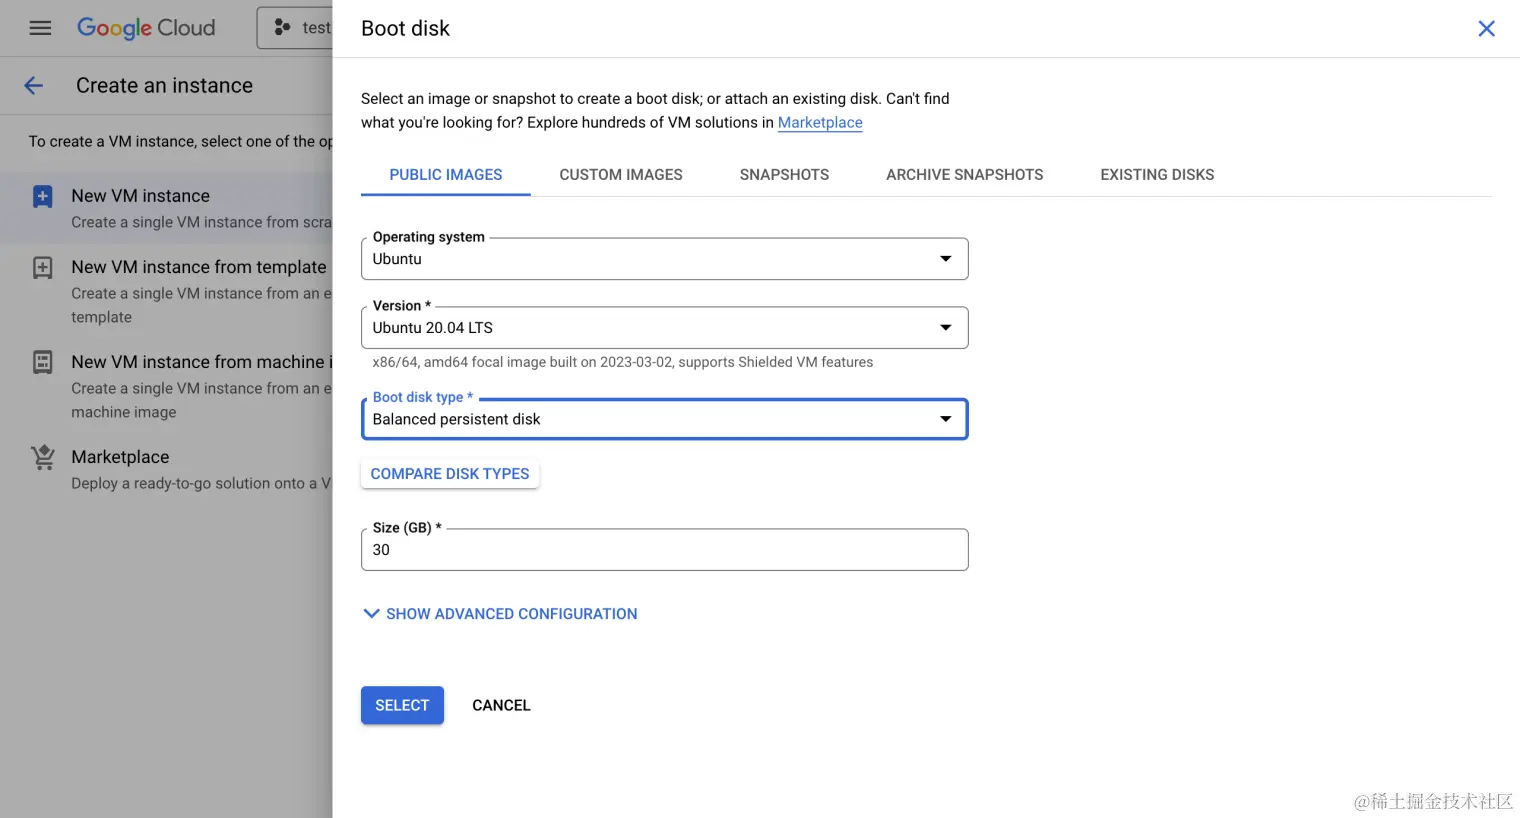Open the Boot disk type dropdown

pos(664,419)
